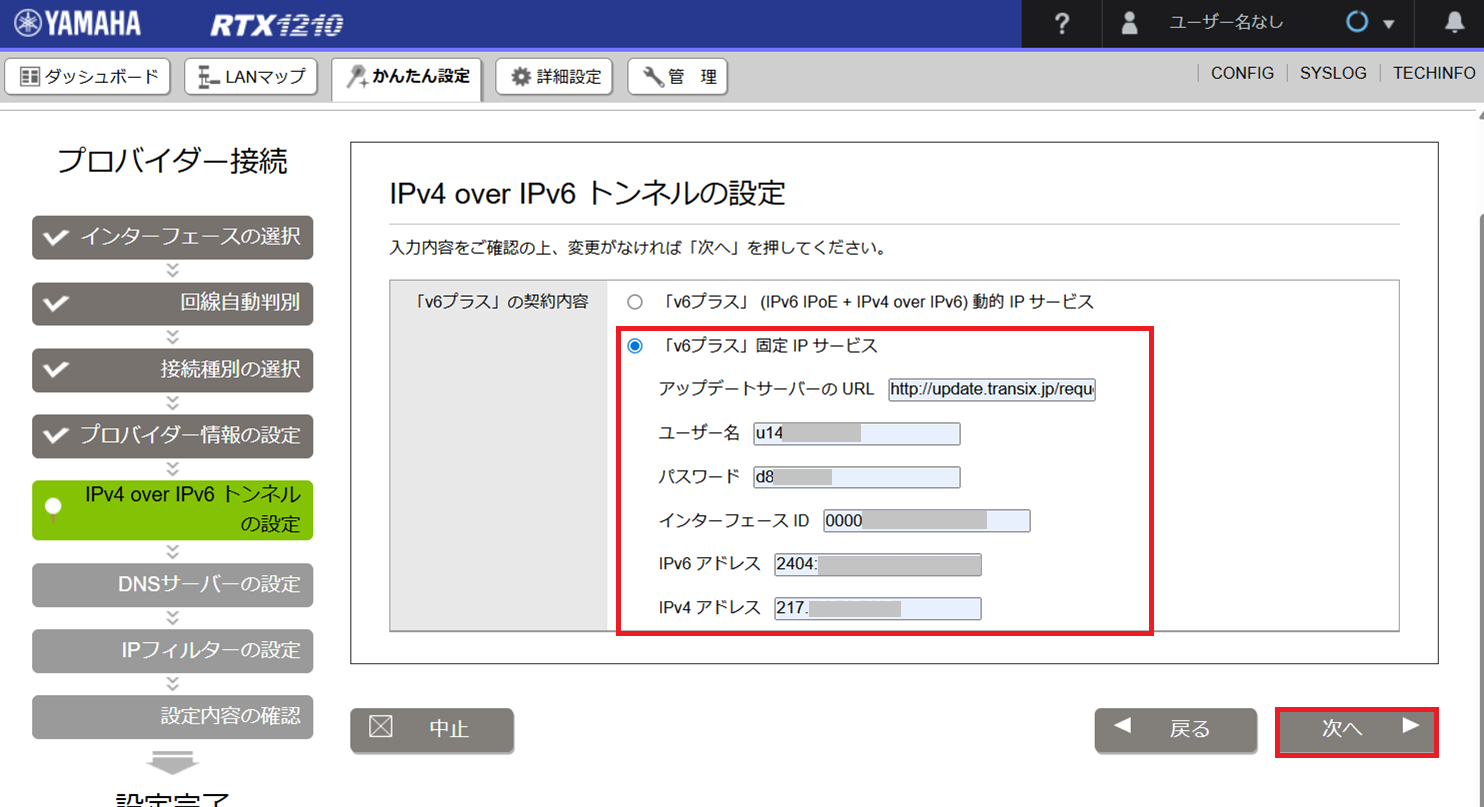Select the v6プラス 固定IPサービス option
Viewport: 1484px width, 807px height.
pyautogui.click(x=633, y=346)
